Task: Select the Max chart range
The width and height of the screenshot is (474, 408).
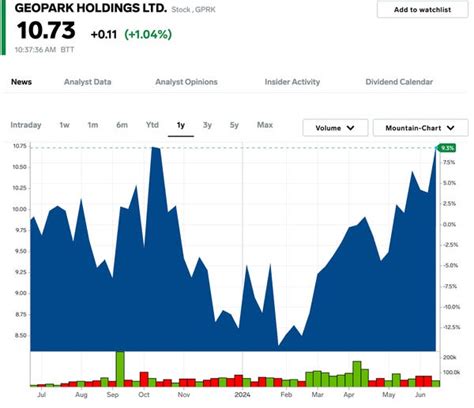Action: (x=265, y=125)
